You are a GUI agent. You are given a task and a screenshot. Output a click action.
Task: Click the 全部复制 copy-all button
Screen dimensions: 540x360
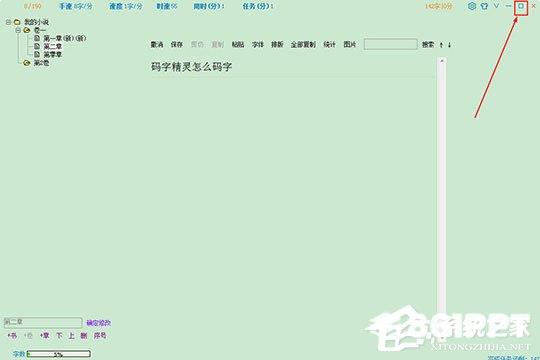pos(303,44)
